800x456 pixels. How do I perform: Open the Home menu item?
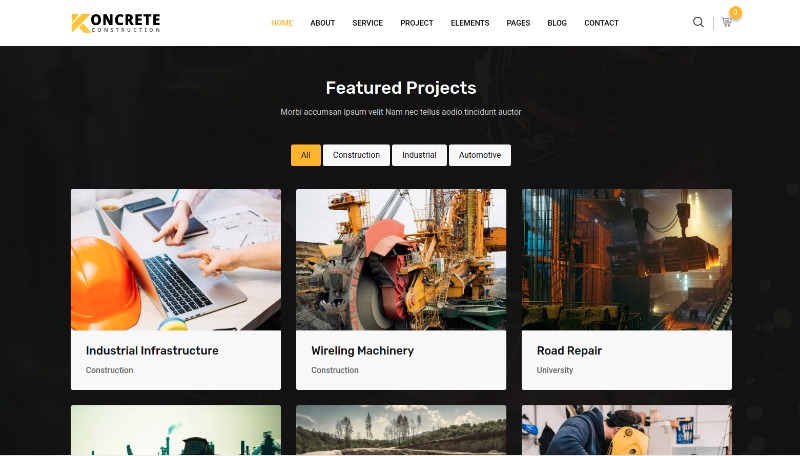[282, 23]
